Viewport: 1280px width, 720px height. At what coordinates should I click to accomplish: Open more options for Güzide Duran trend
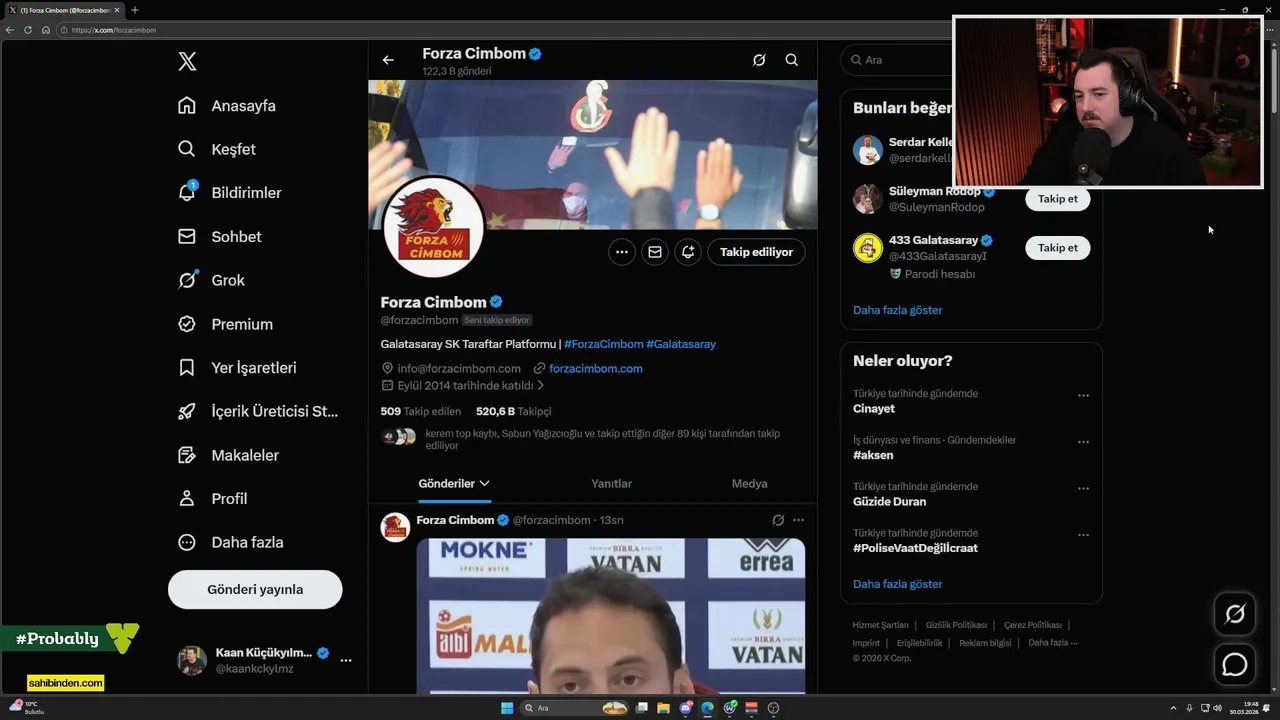tap(1083, 489)
